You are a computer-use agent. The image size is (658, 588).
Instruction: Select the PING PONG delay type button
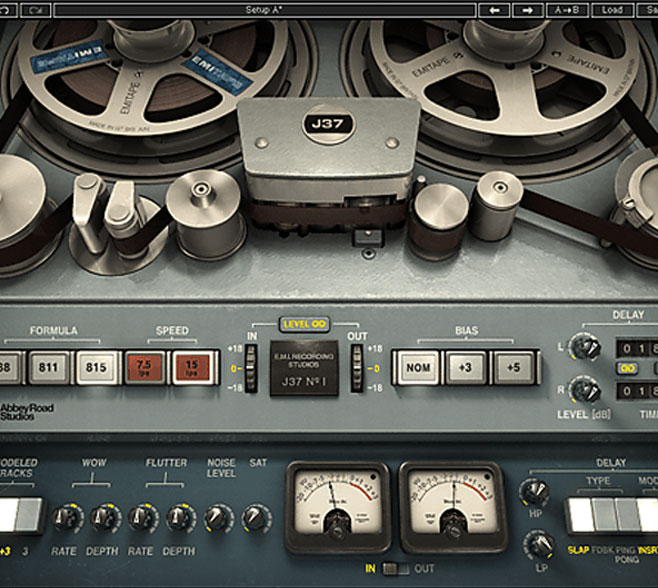click(x=627, y=516)
